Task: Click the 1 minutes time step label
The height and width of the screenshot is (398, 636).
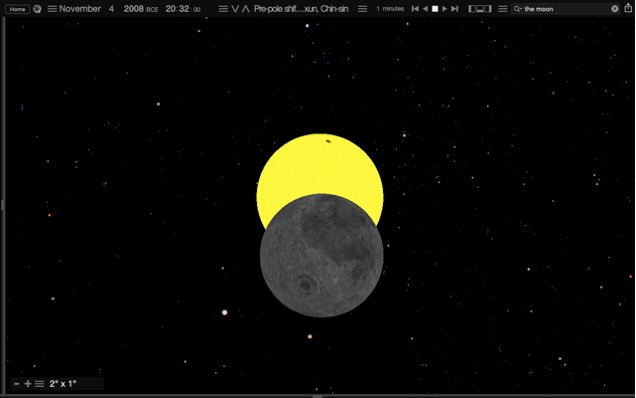Action: (390, 9)
